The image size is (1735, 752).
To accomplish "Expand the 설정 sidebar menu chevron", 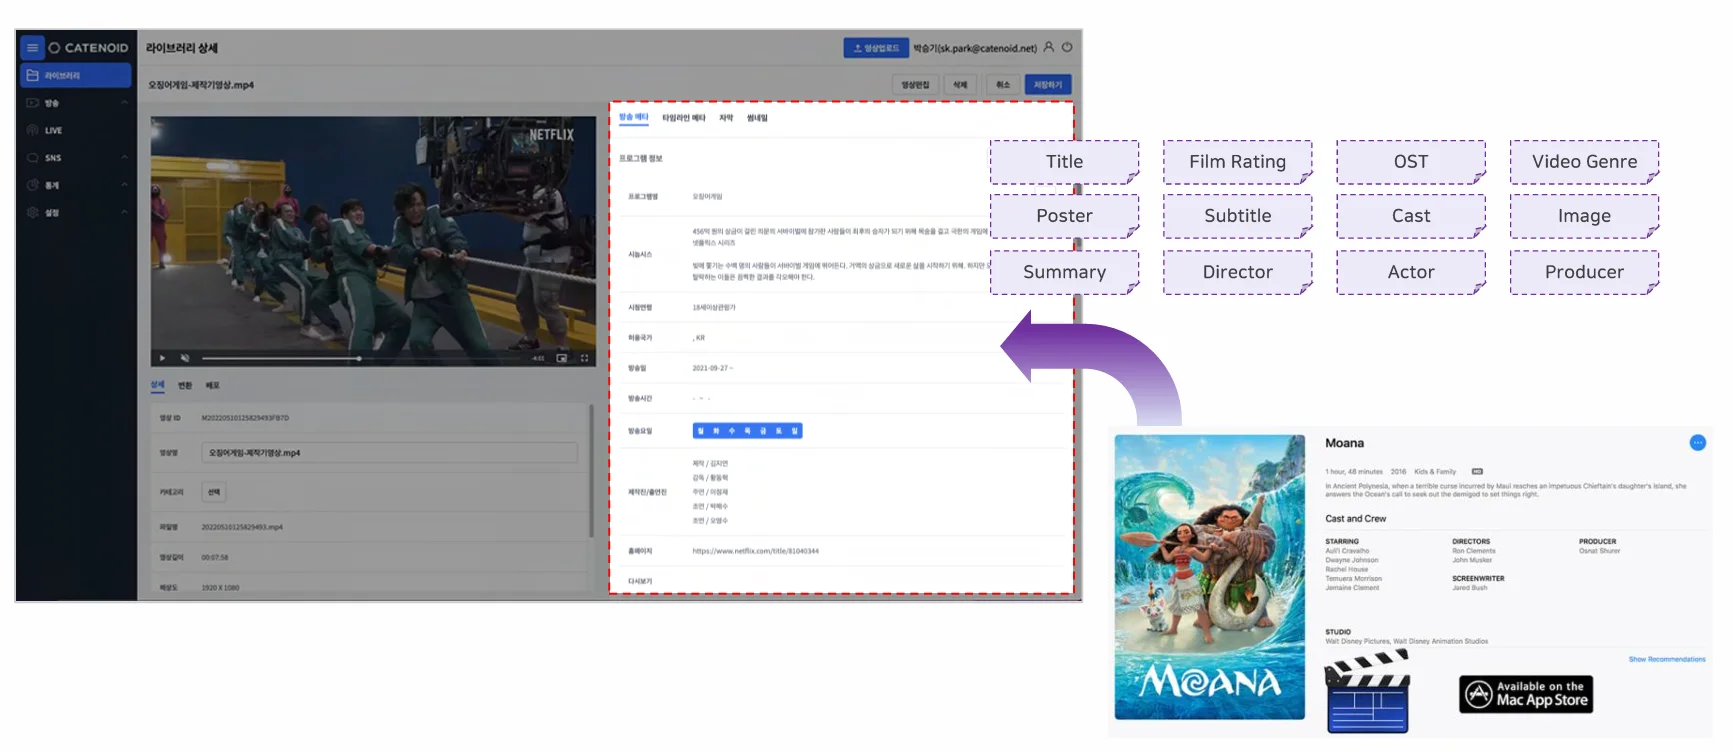I will tap(125, 212).
